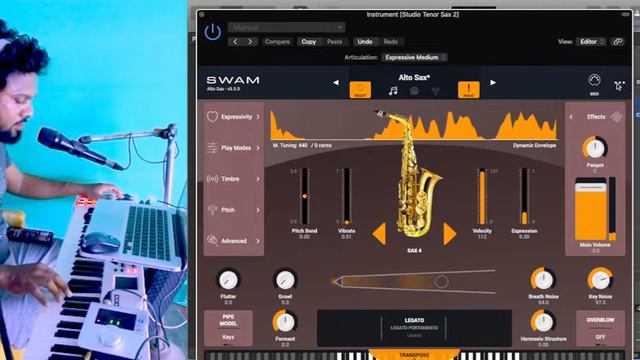Toggle the Pipe Model Keys switch
This screenshot has height=360, width=640.
tap(228, 328)
